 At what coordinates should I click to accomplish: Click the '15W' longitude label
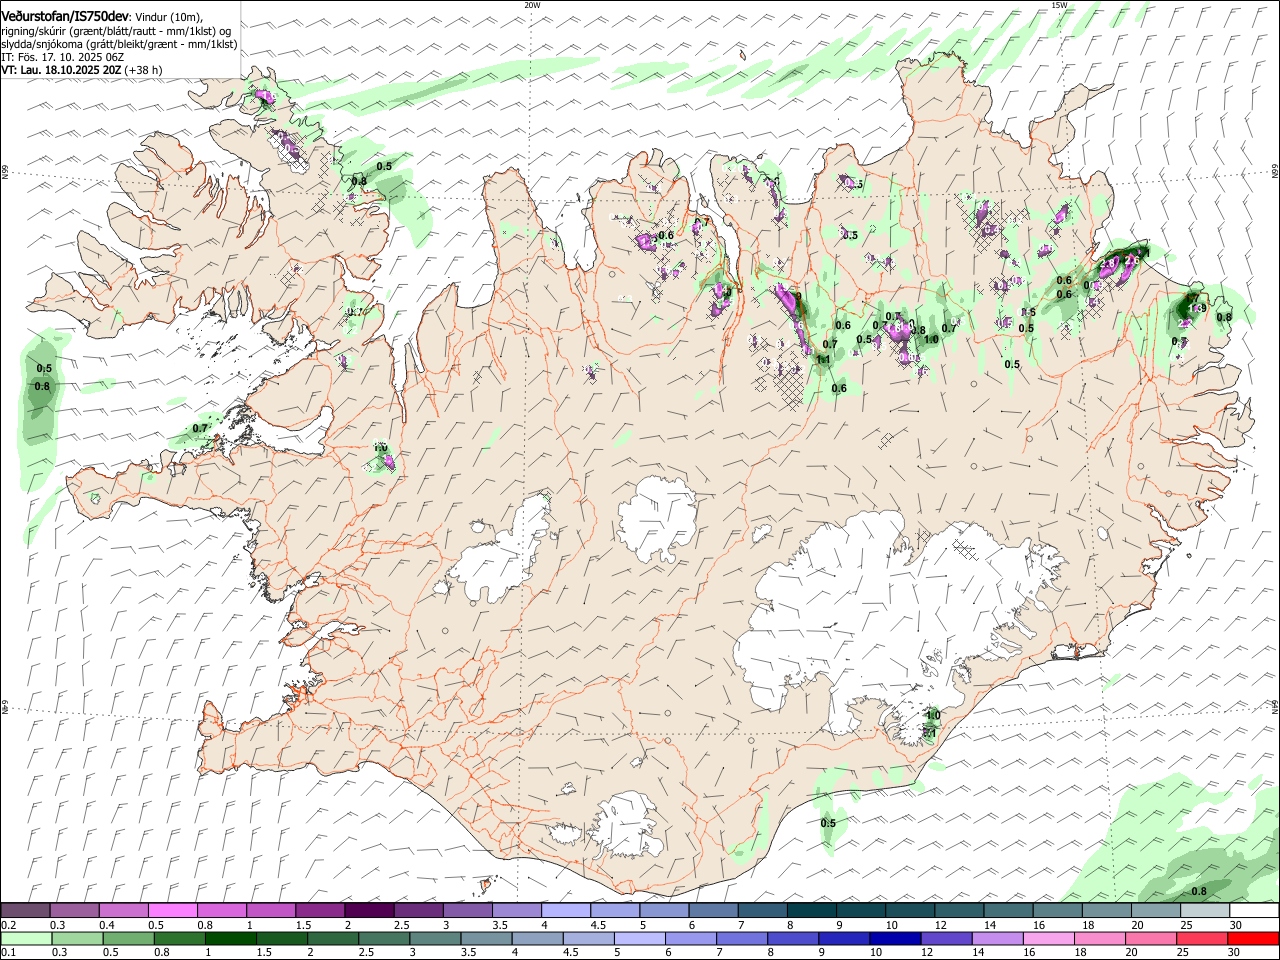(x=1059, y=5)
